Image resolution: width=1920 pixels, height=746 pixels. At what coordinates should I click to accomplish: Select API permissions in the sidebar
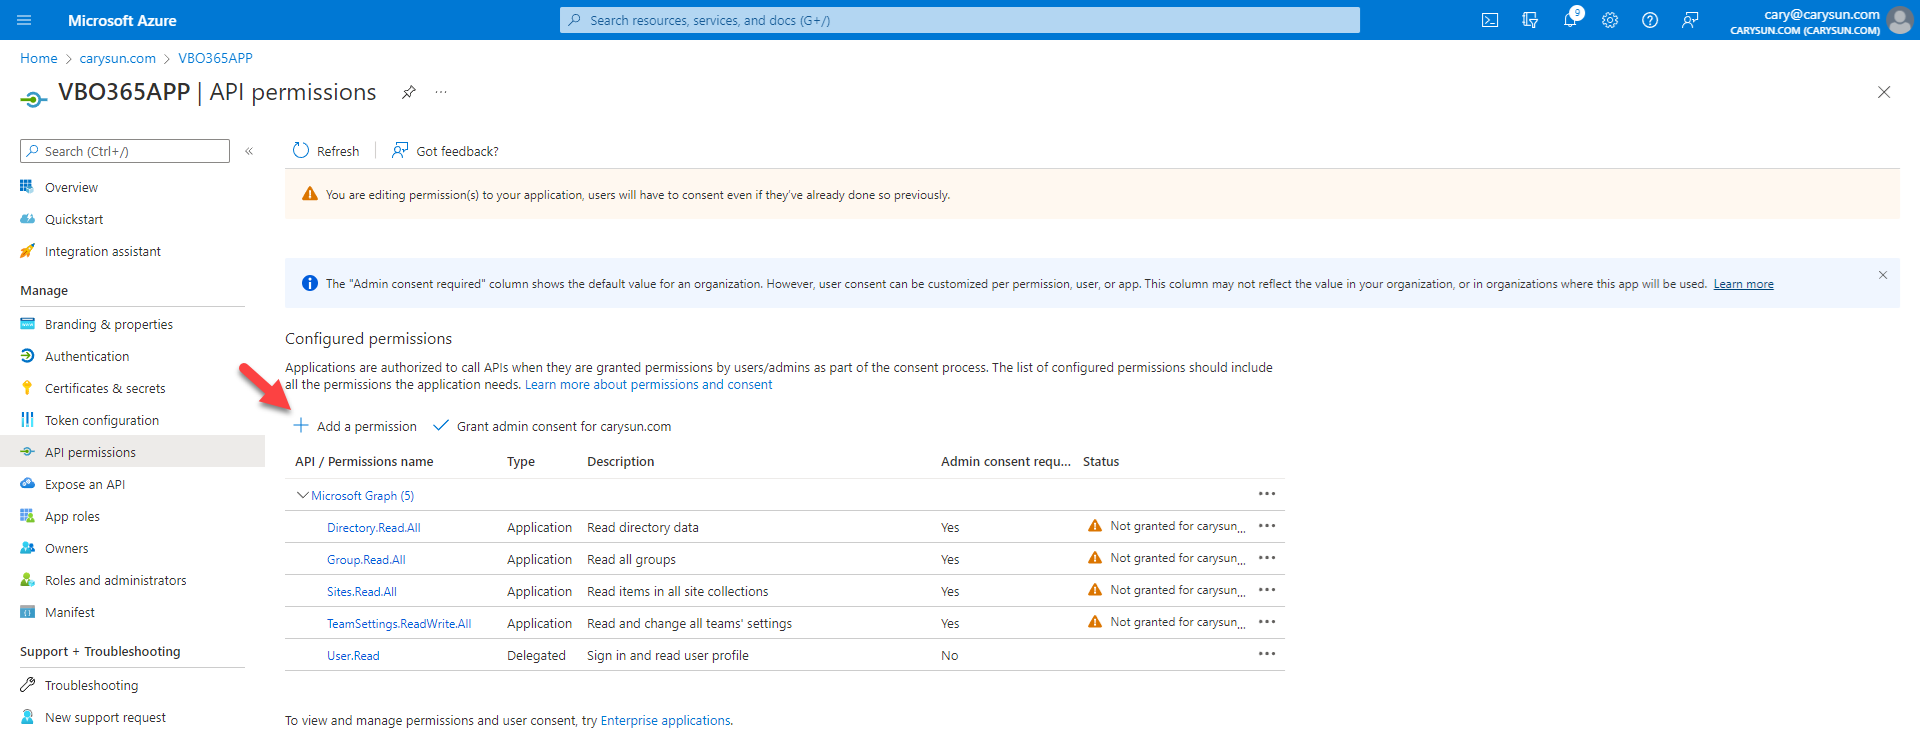pos(132,452)
